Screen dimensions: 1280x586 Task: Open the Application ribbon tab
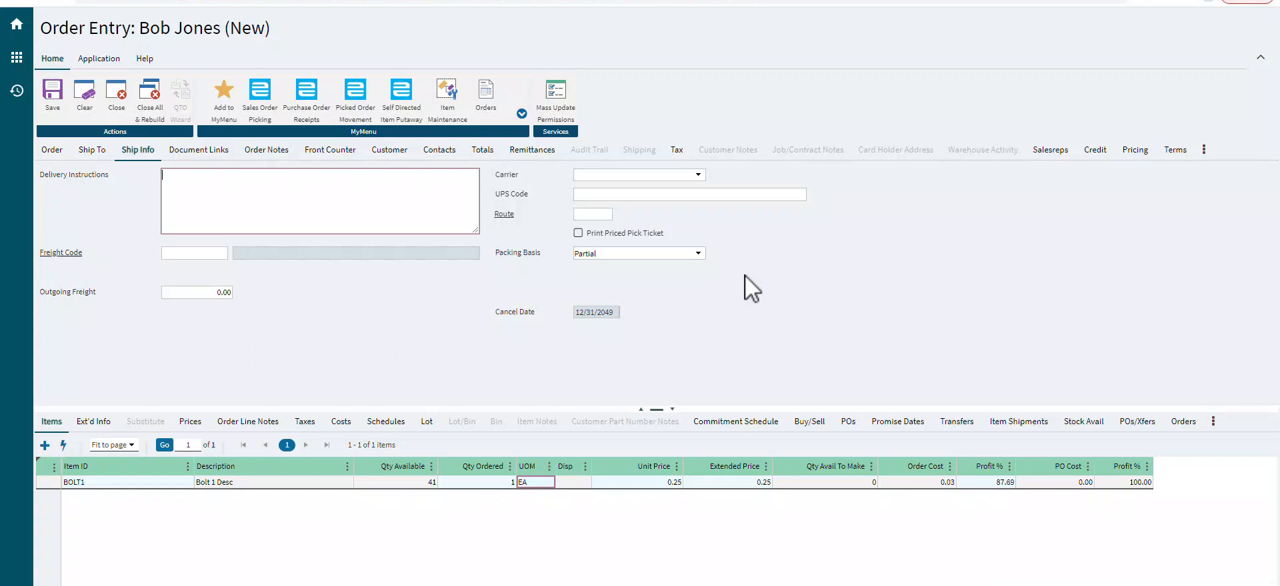tap(99, 59)
